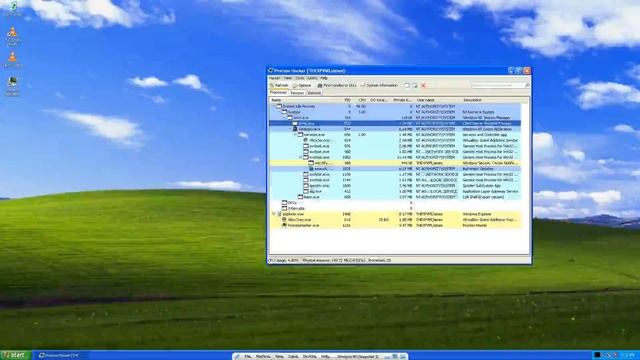This screenshot has height=360, width=640.
Task: Select the System process row
Action: 395,112
